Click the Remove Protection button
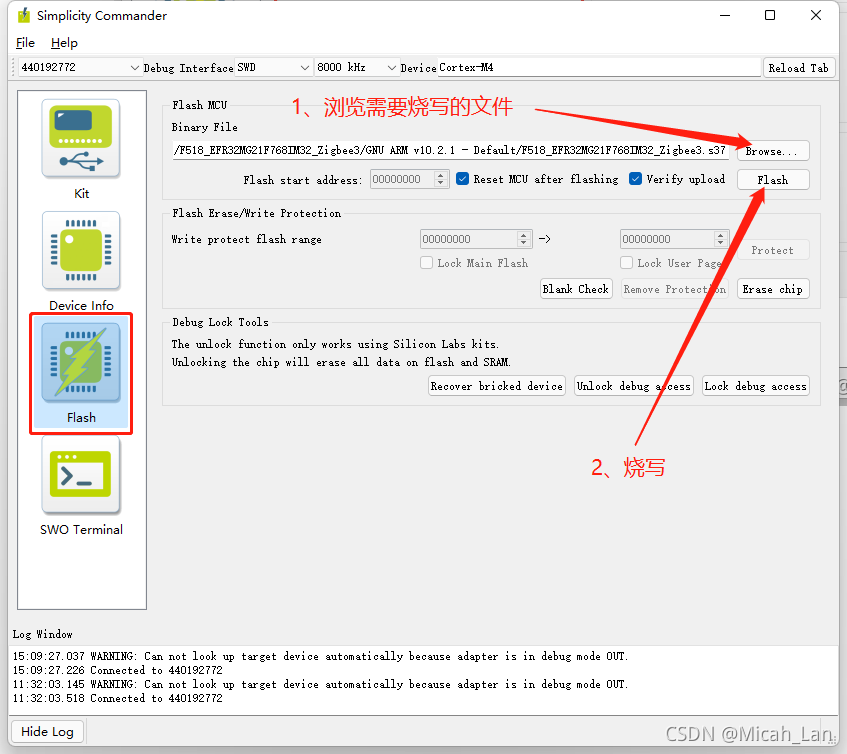This screenshot has height=754, width=847. pyautogui.click(x=675, y=289)
